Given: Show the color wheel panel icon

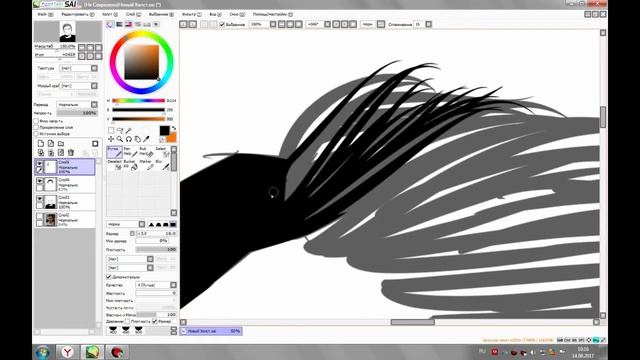Looking at the screenshot, I should pos(110,24).
